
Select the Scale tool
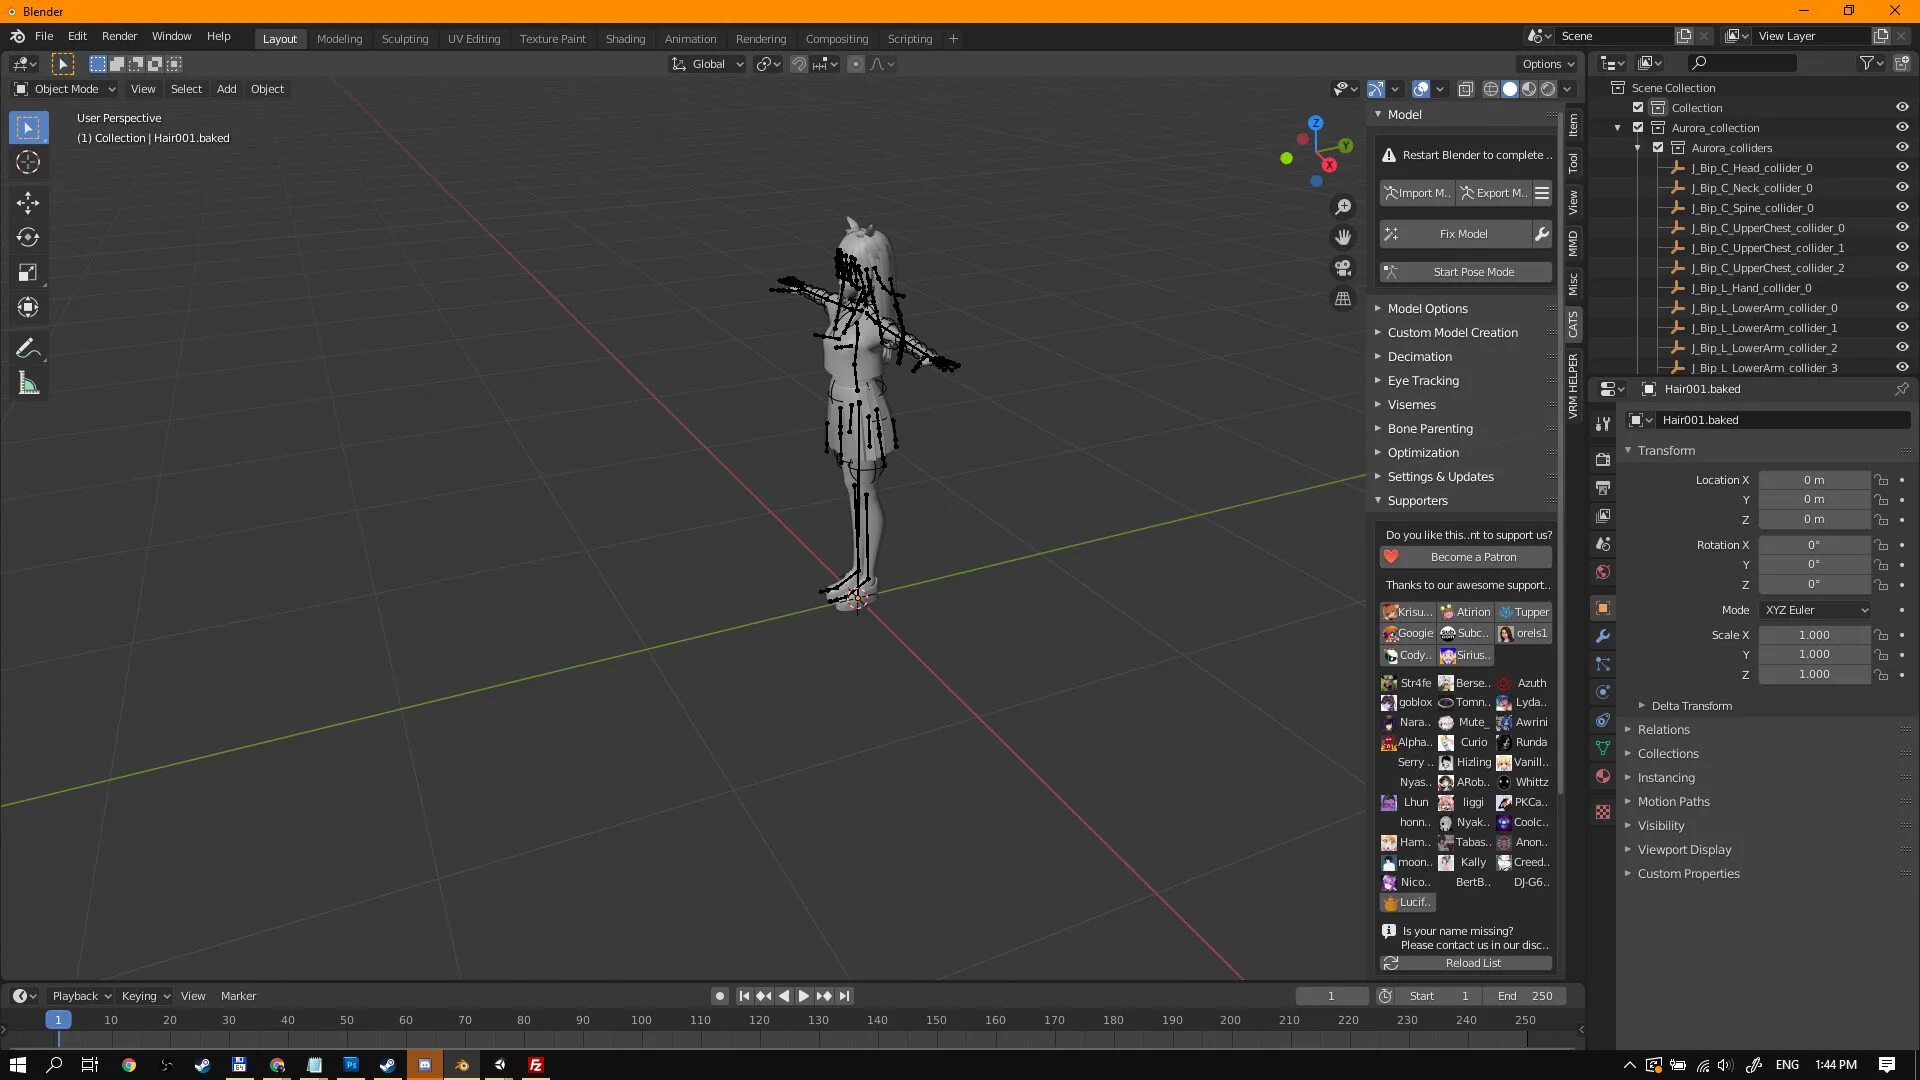tap(27, 273)
